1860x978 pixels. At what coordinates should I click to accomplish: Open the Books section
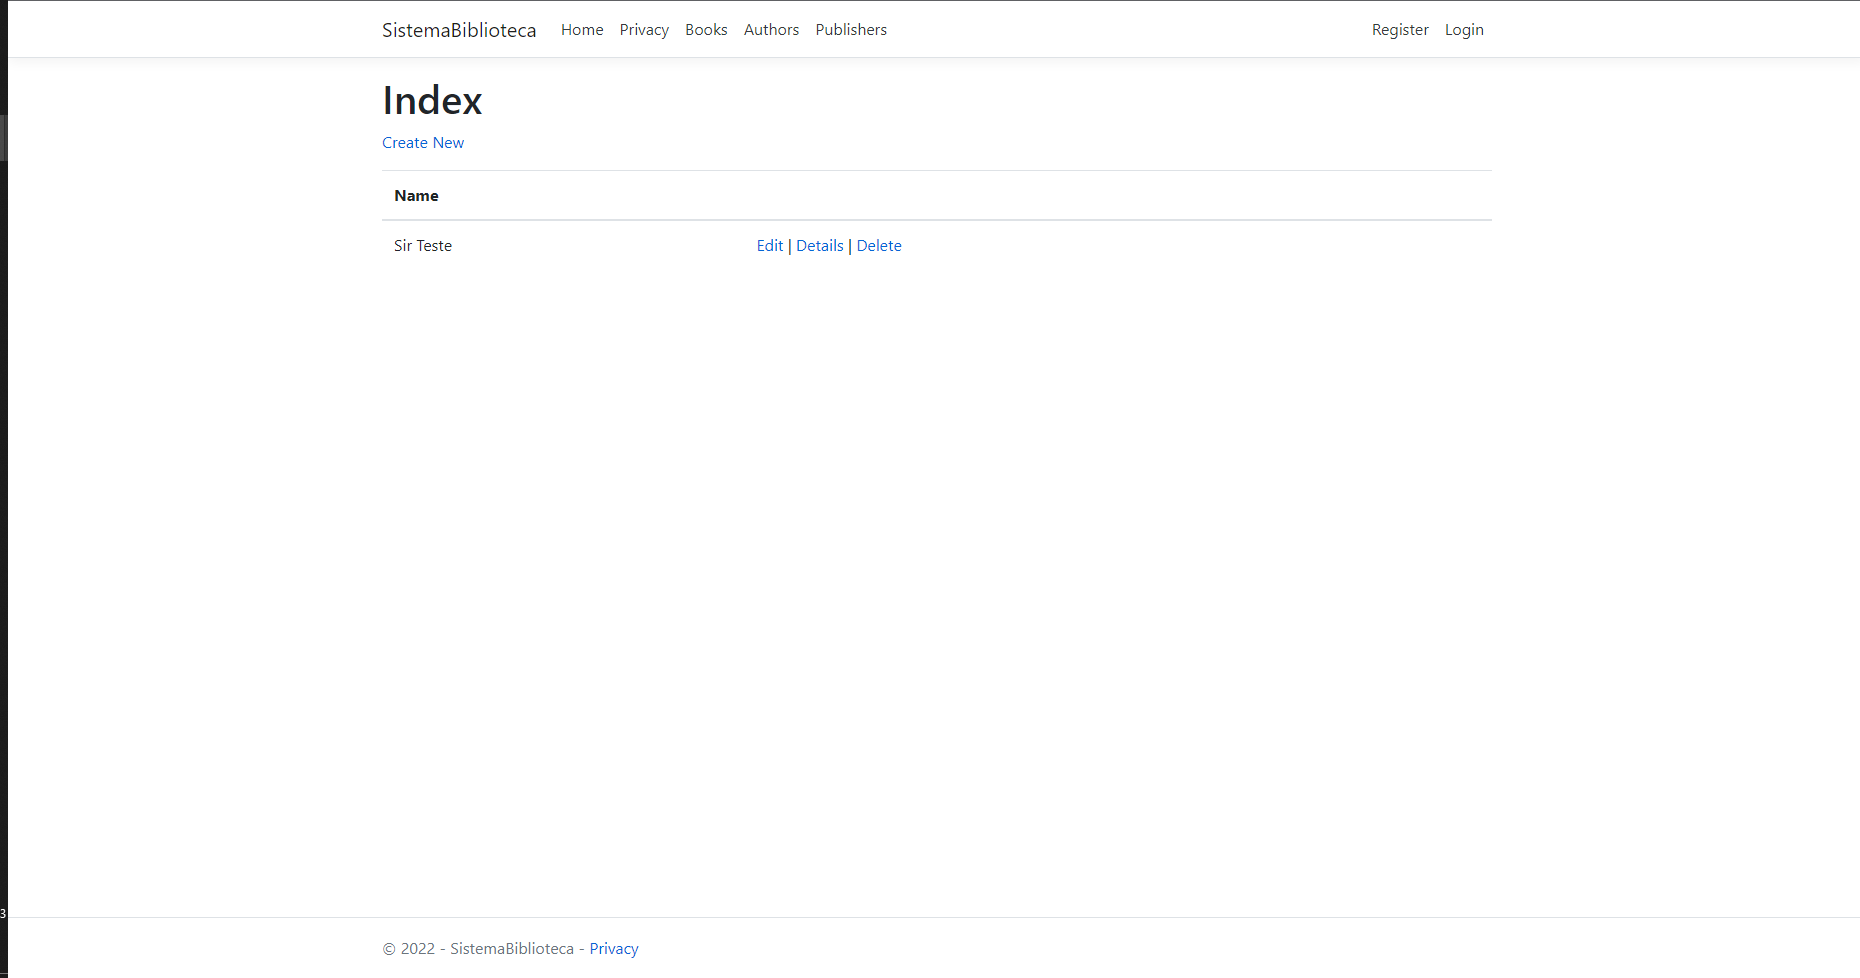[x=706, y=29]
